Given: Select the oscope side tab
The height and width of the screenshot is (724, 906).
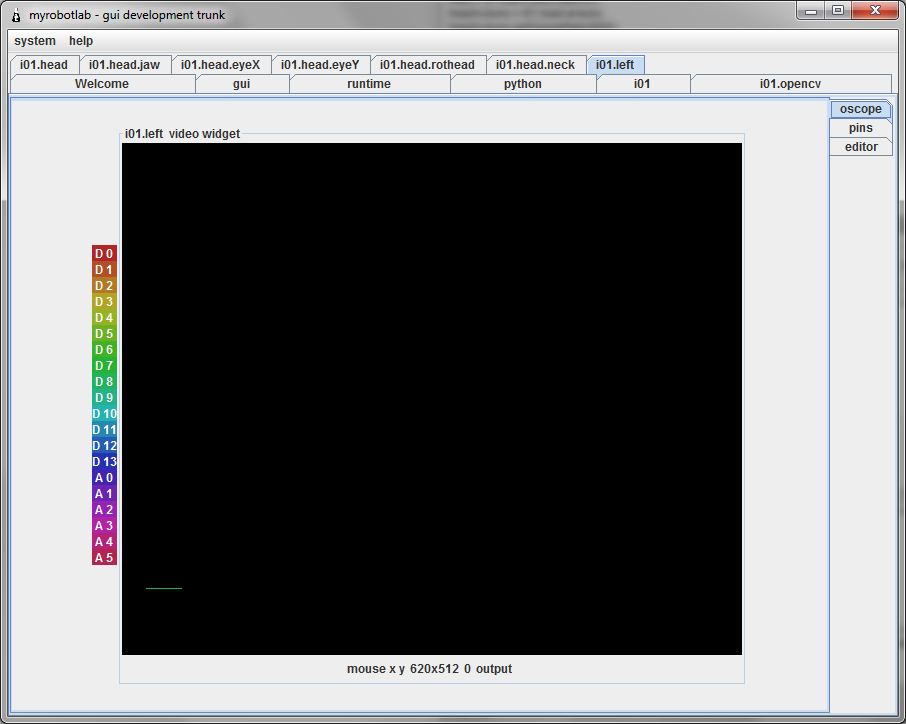Looking at the screenshot, I should (x=861, y=109).
